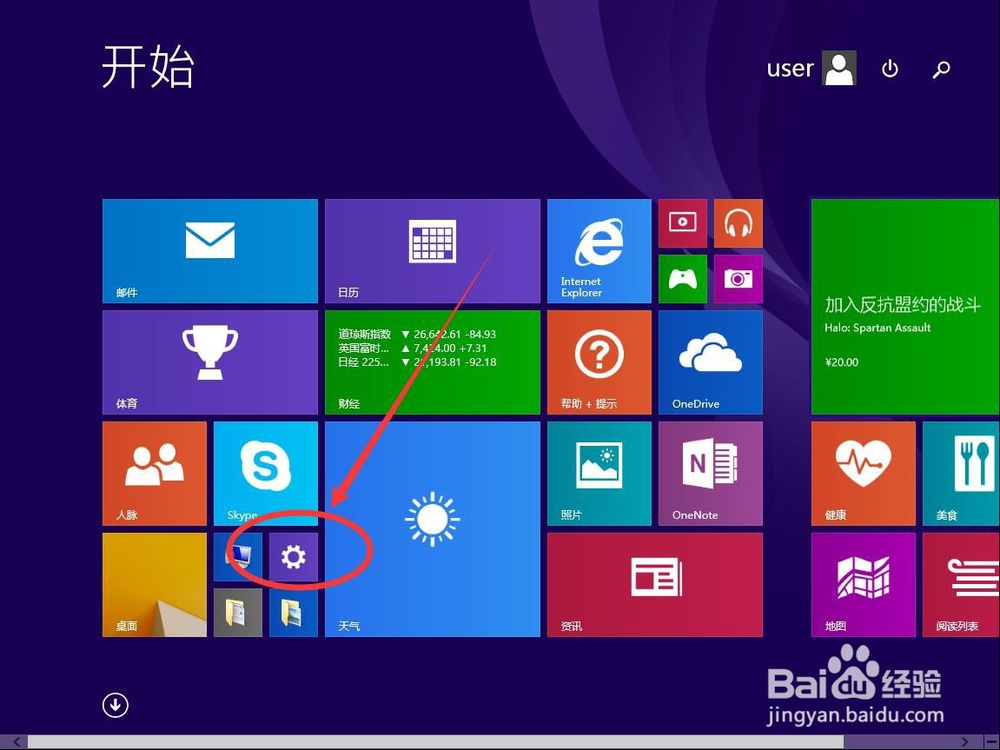
Task: Open the Reading List tile
Action: 961,585
